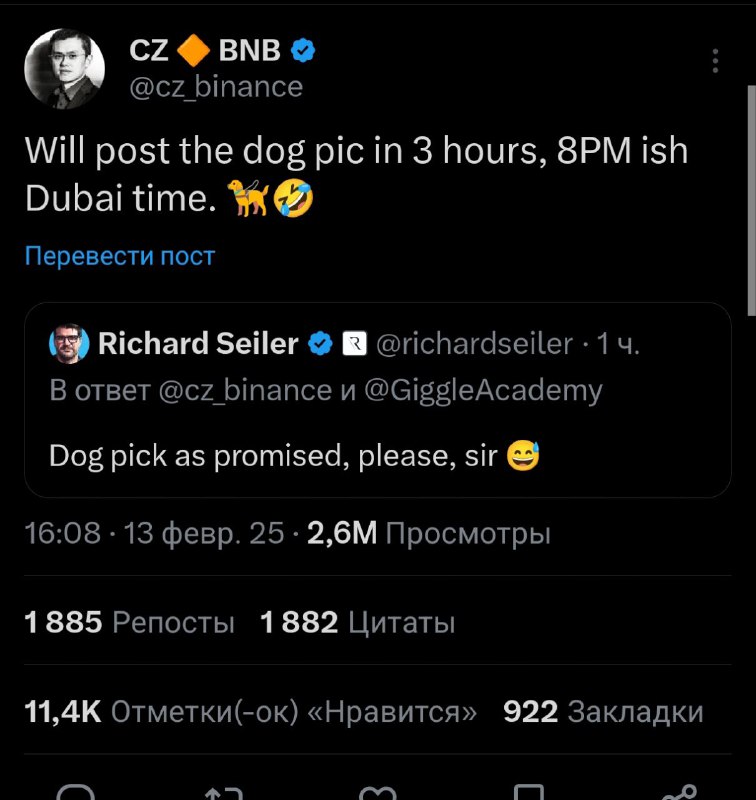The height and width of the screenshot is (800, 756).
Task: Open Richard Seiler's avatar in quoted post
Action: 69,343
